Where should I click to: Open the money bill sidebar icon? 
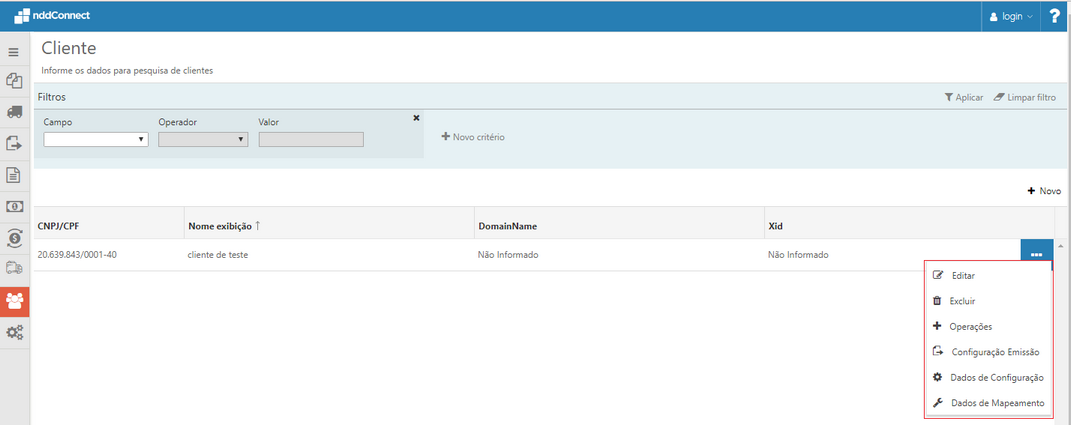point(14,206)
